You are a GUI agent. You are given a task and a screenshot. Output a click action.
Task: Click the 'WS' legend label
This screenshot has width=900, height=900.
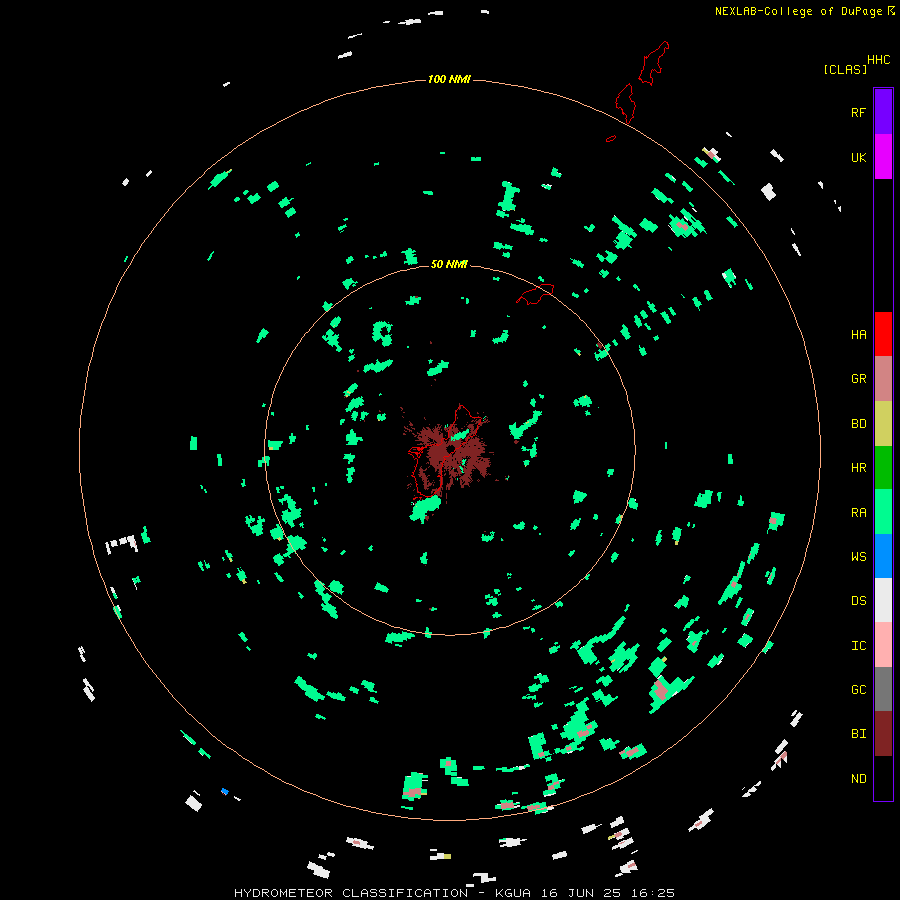(859, 557)
